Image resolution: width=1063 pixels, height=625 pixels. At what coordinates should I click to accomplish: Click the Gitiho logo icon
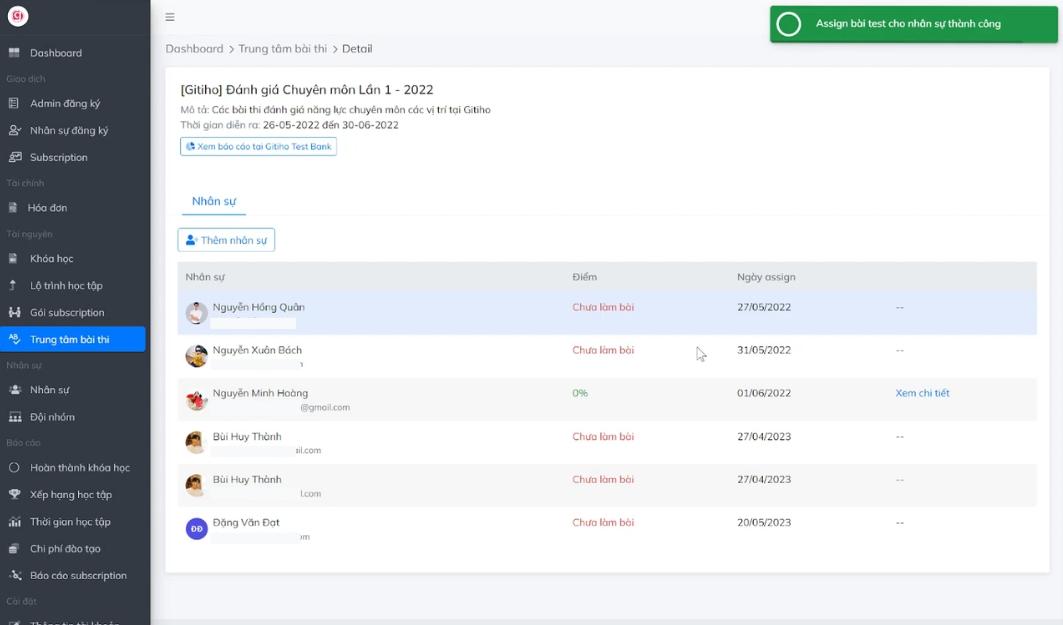(17, 16)
